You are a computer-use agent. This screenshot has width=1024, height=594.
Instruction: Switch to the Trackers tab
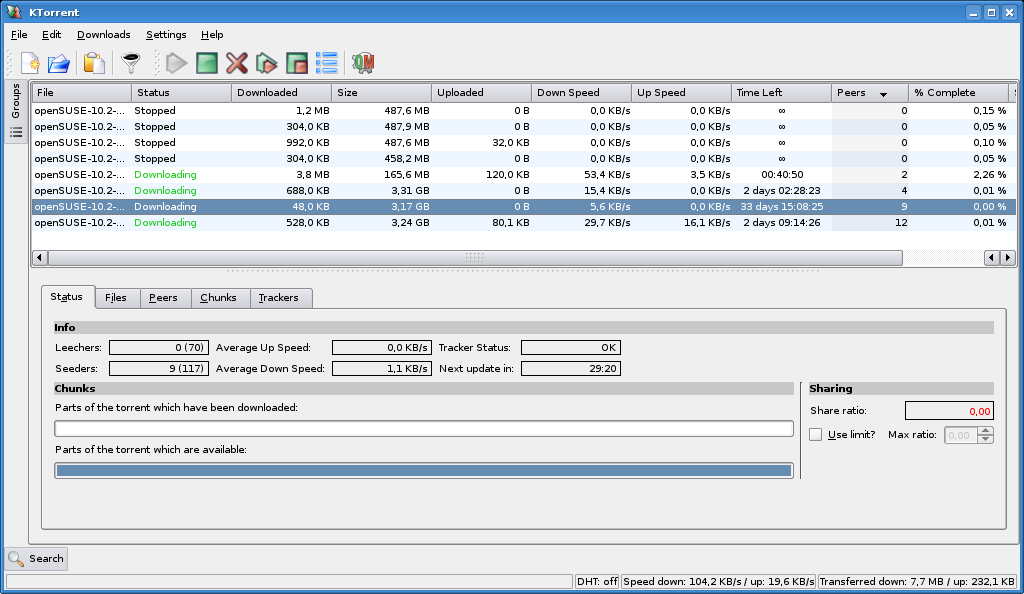click(279, 298)
